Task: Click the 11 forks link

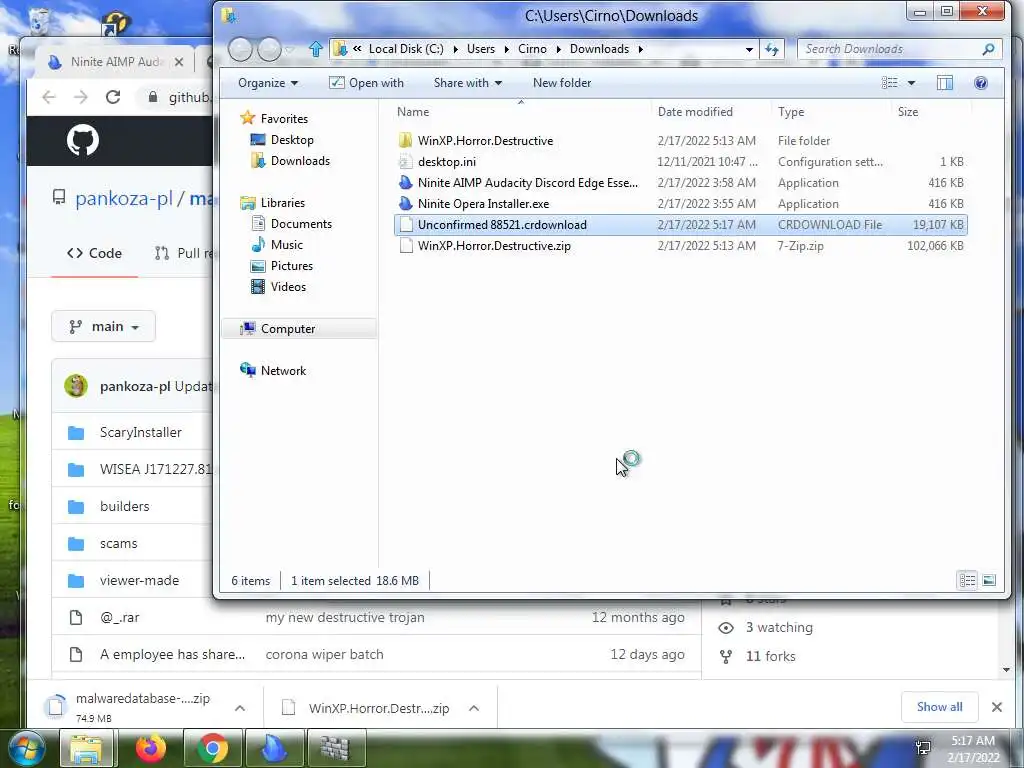Action: (x=771, y=656)
